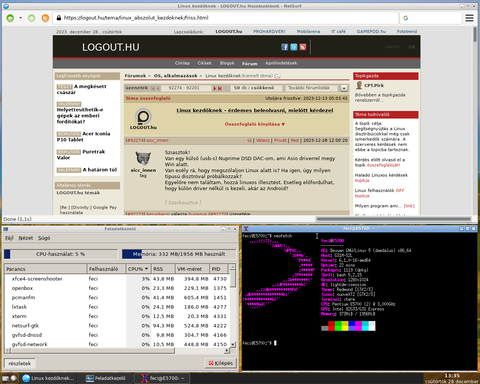
Task: Click the padlock icon in the URL bar
Action: 59,18
